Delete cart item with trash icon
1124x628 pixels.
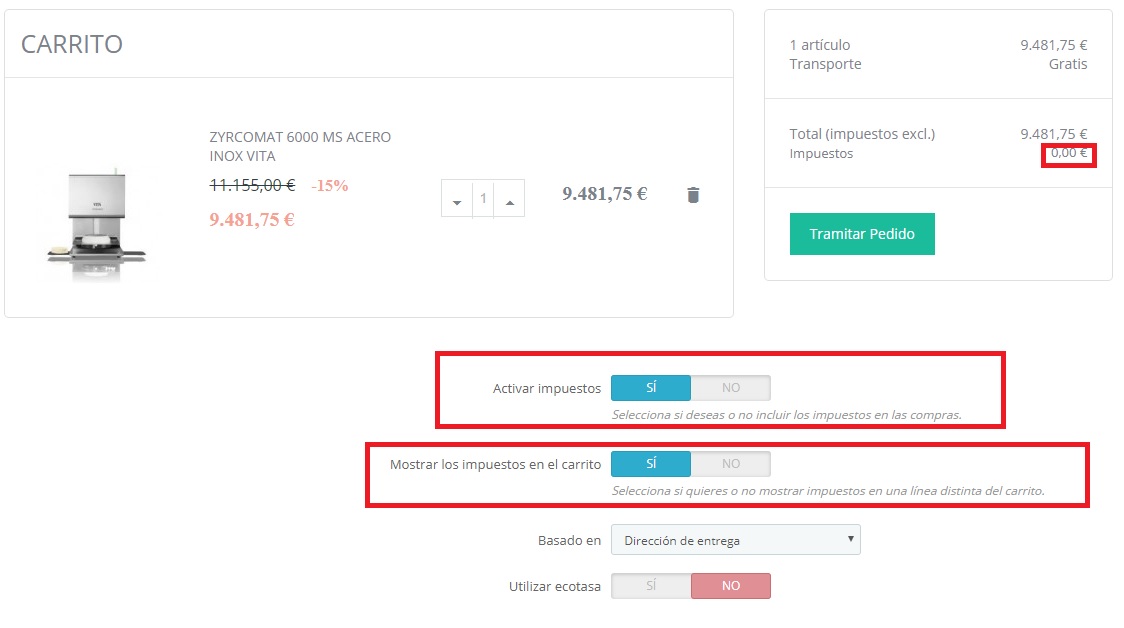(x=692, y=195)
